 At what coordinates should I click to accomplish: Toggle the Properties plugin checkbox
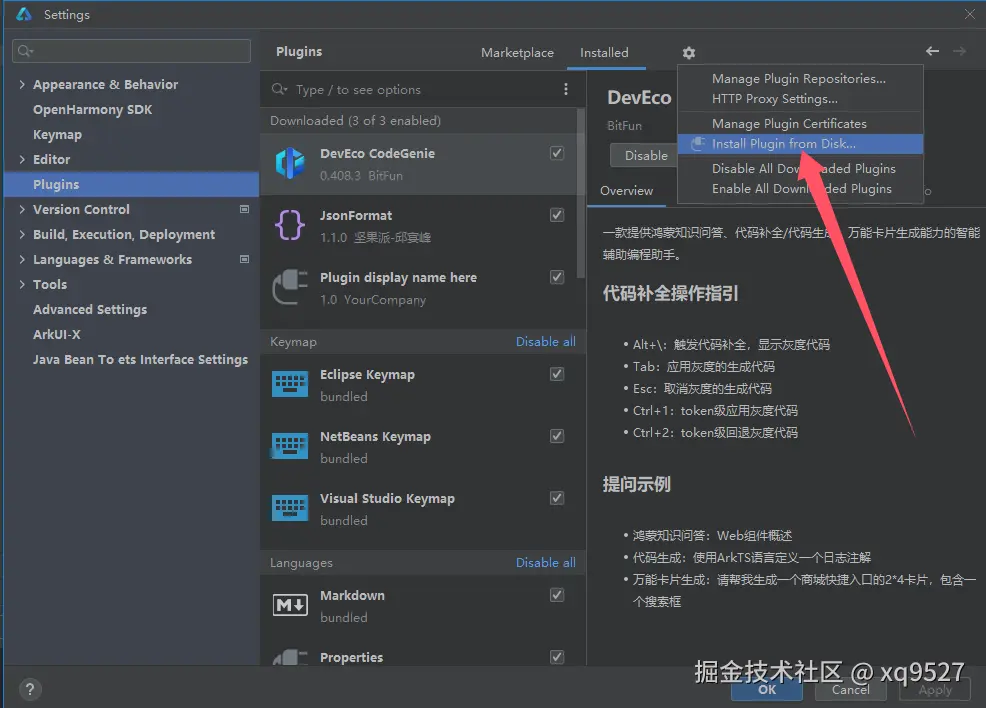click(557, 657)
